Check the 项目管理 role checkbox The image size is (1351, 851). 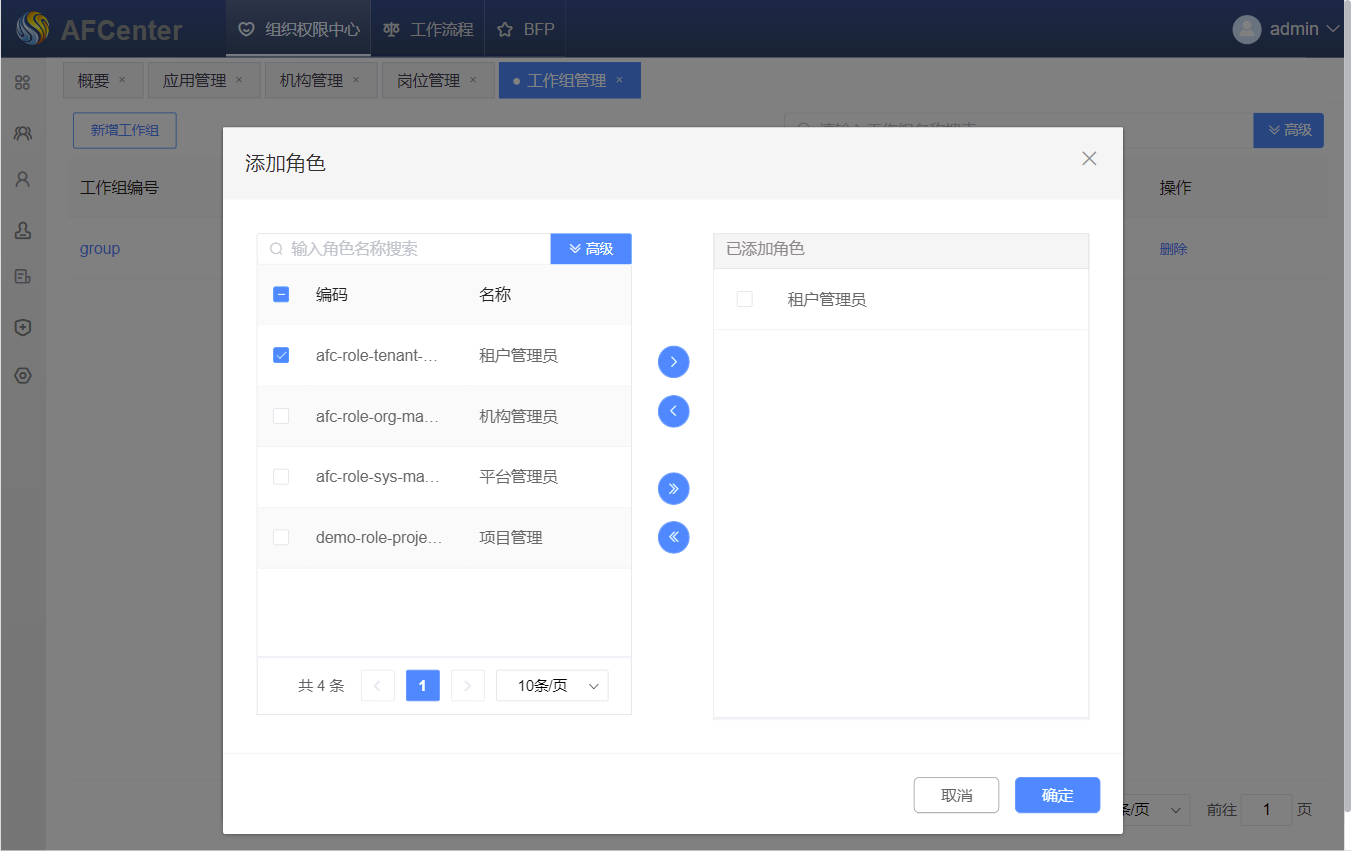coord(281,537)
